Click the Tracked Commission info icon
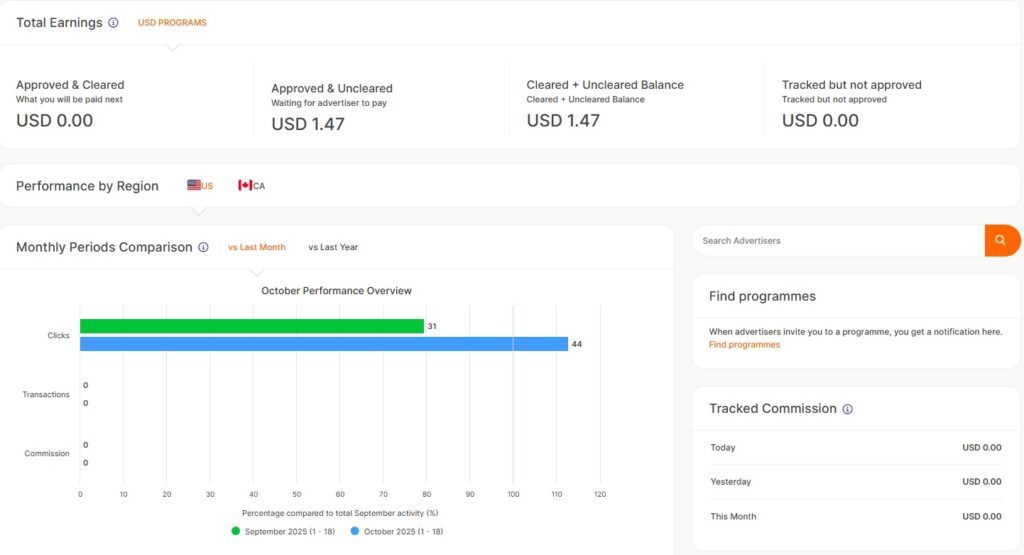The height and width of the screenshot is (555, 1024). point(848,409)
